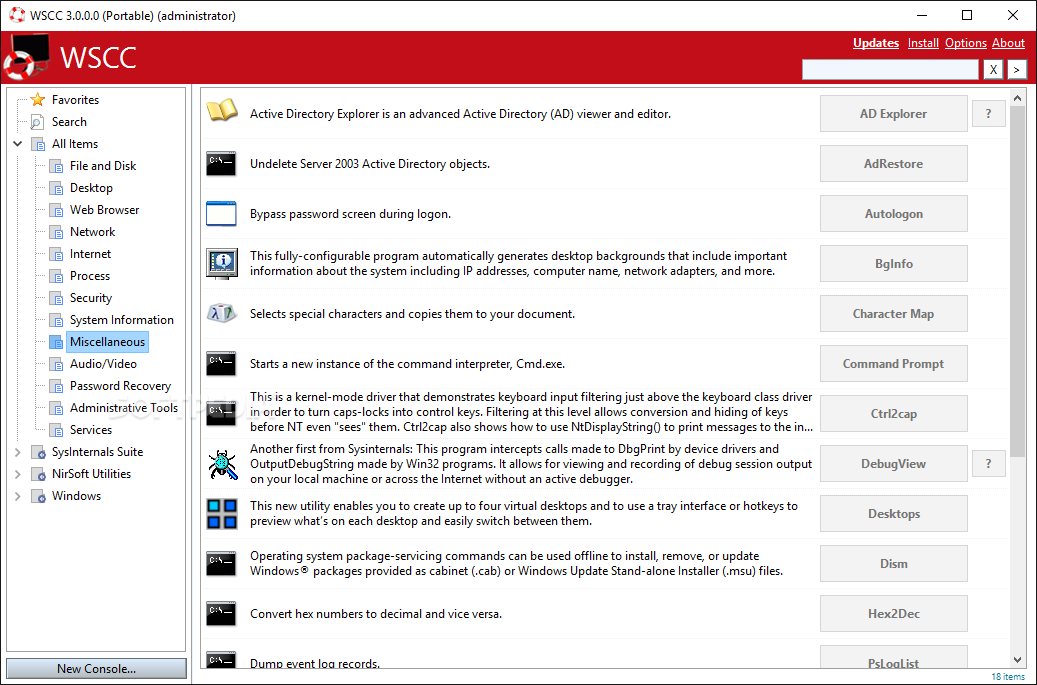Select System Information category
Viewport: 1037px width, 685px height.
pyautogui.click(x=122, y=320)
